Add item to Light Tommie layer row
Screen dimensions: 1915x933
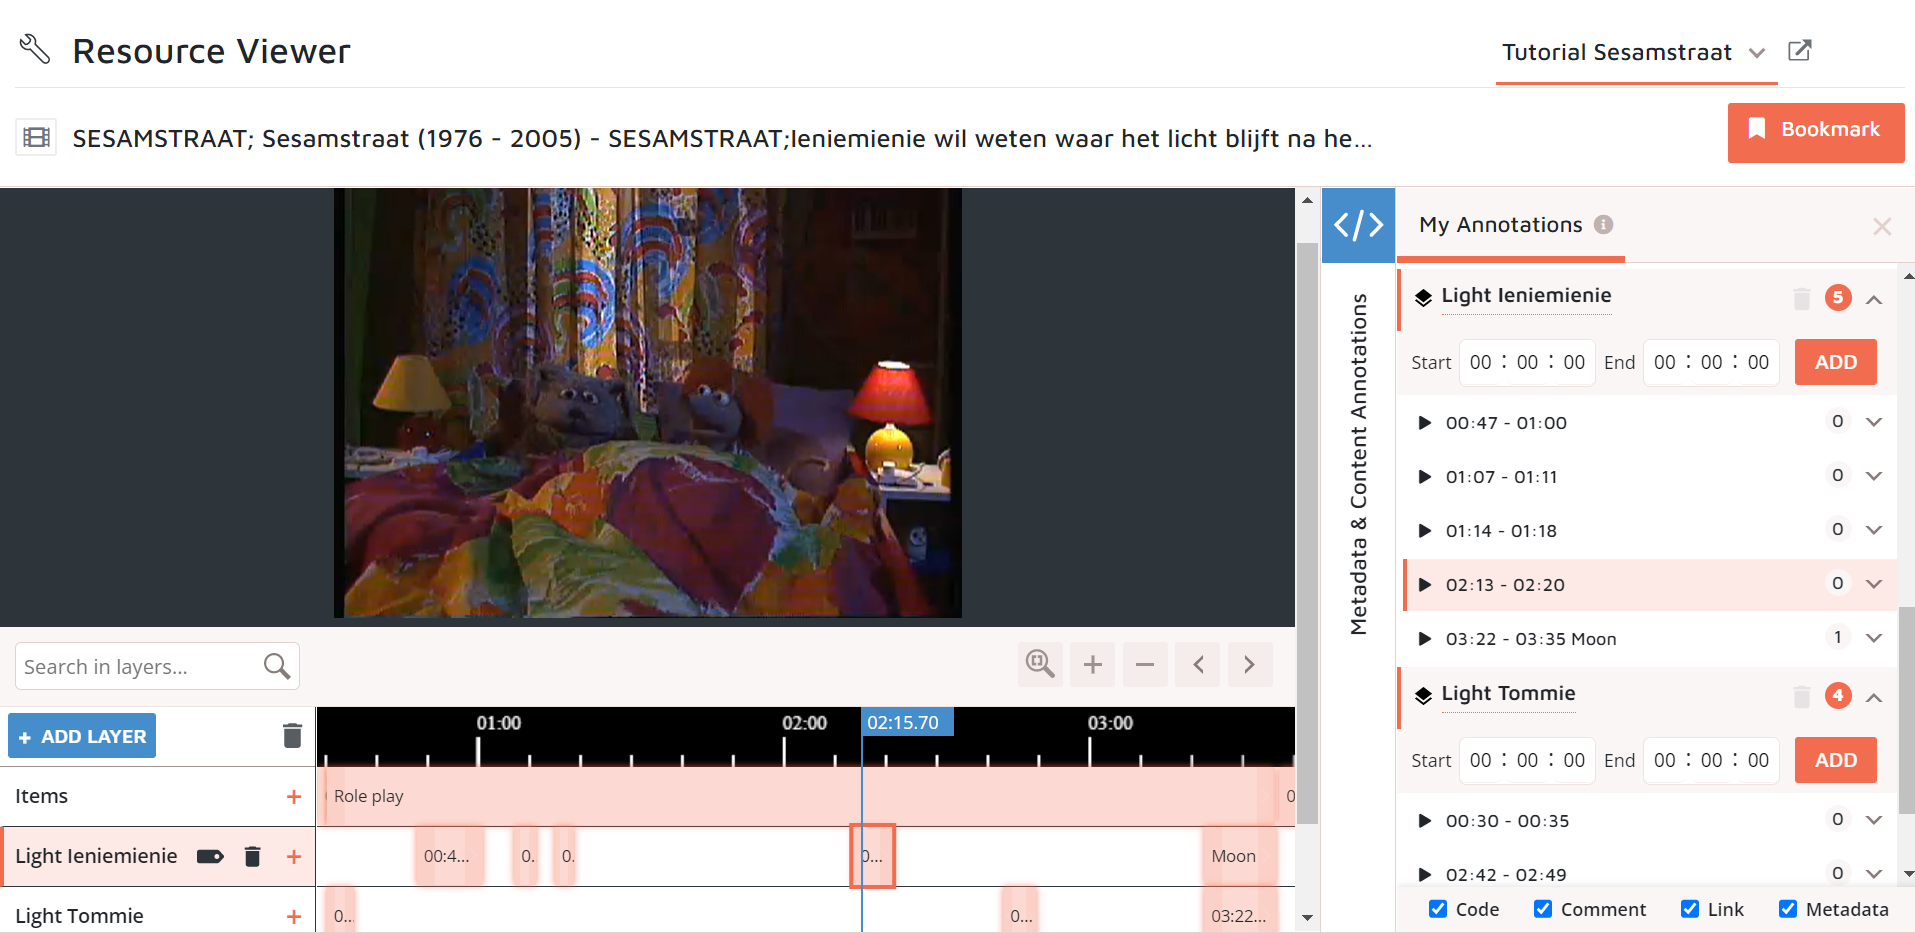294,916
